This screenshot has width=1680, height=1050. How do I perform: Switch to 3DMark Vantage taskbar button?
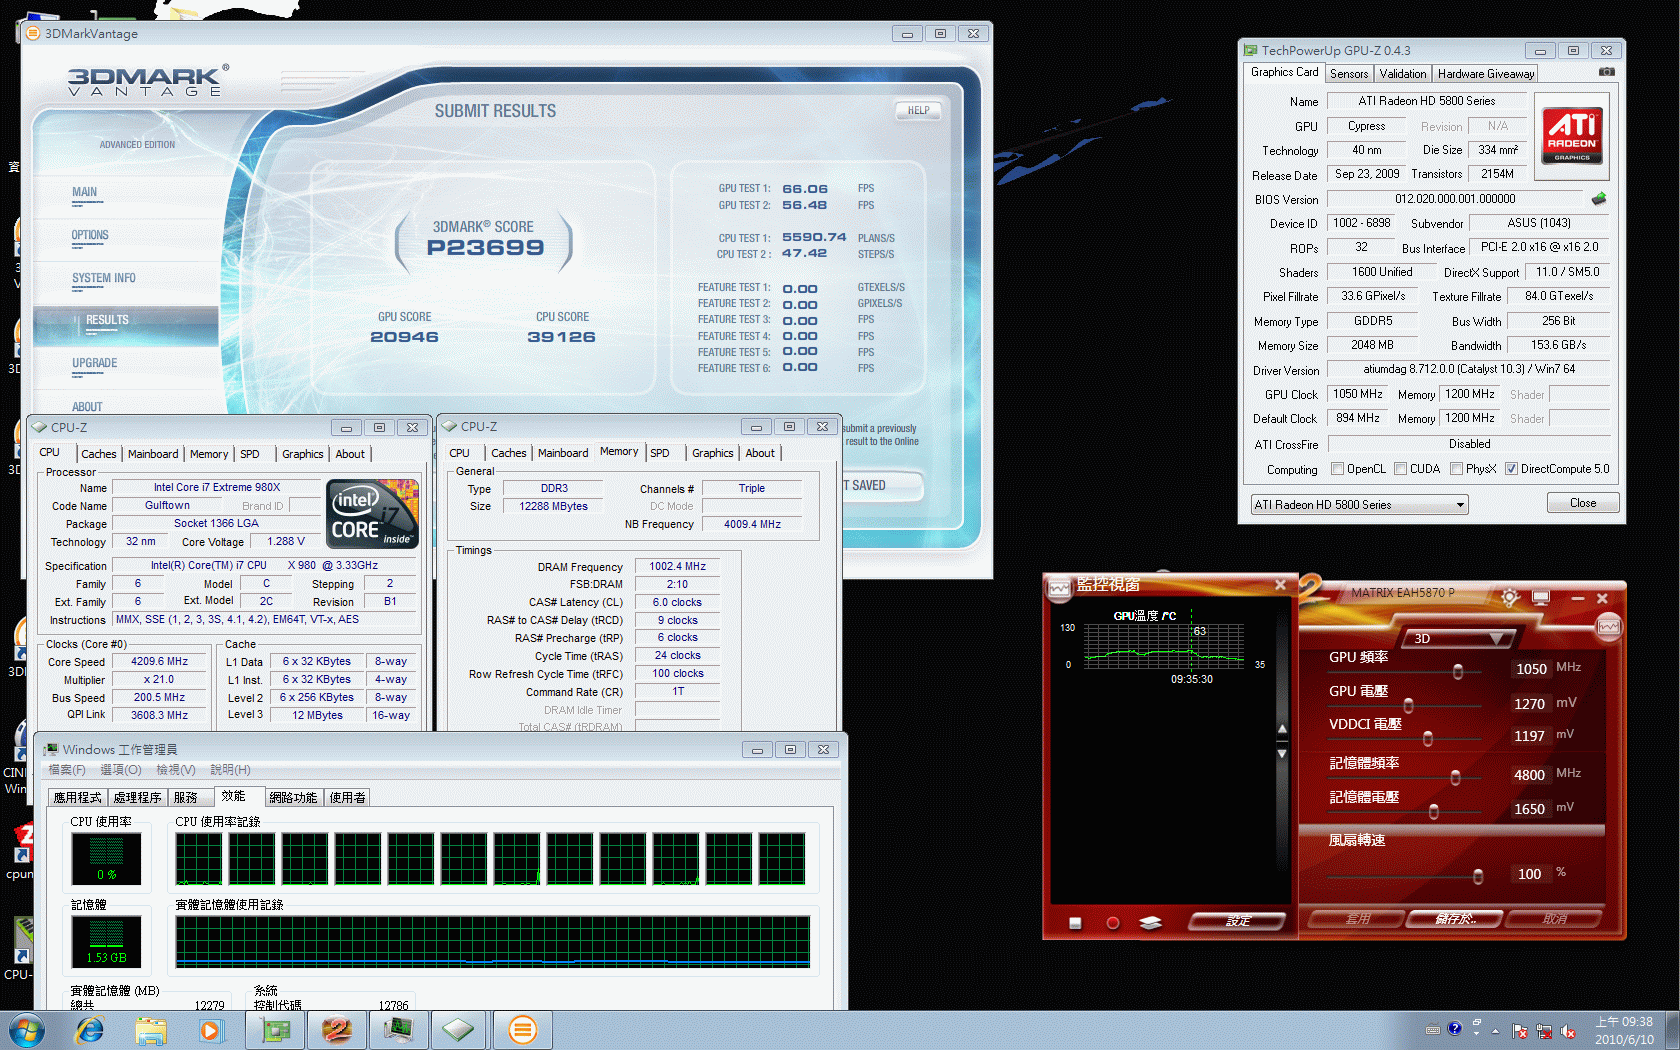(522, 1030)
